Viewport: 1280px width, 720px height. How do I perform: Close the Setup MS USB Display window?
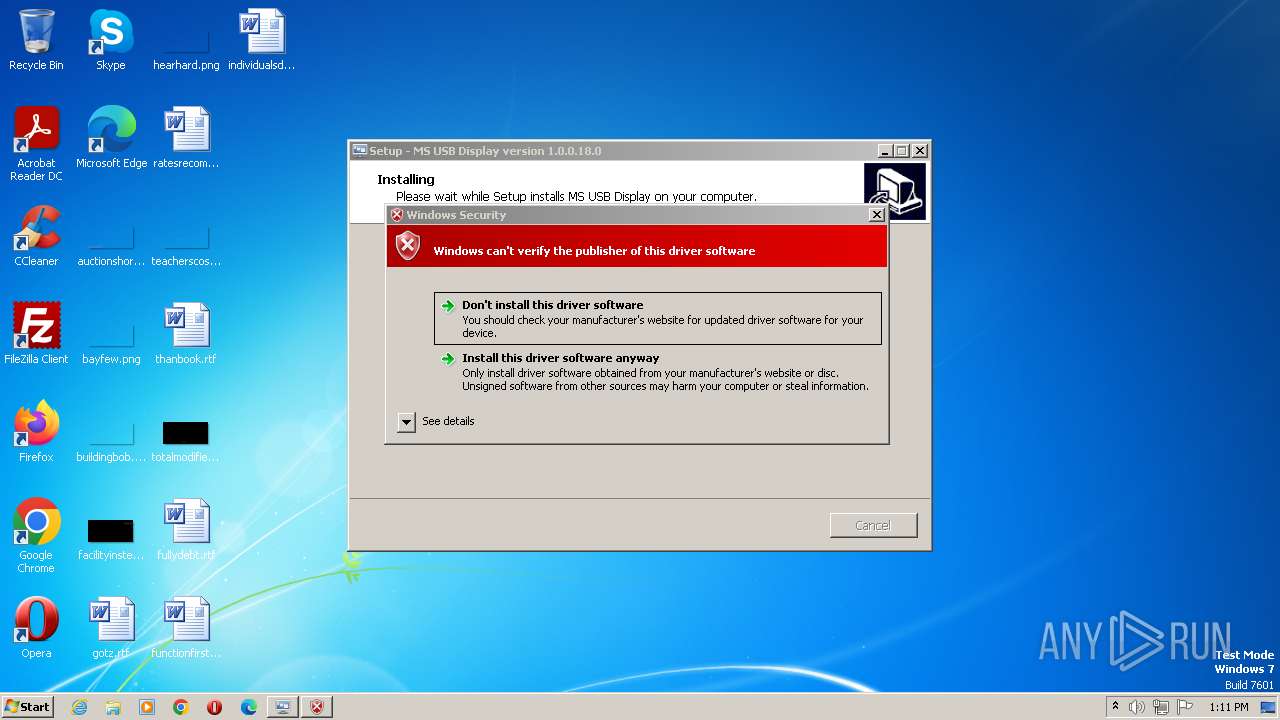point(920,151)
